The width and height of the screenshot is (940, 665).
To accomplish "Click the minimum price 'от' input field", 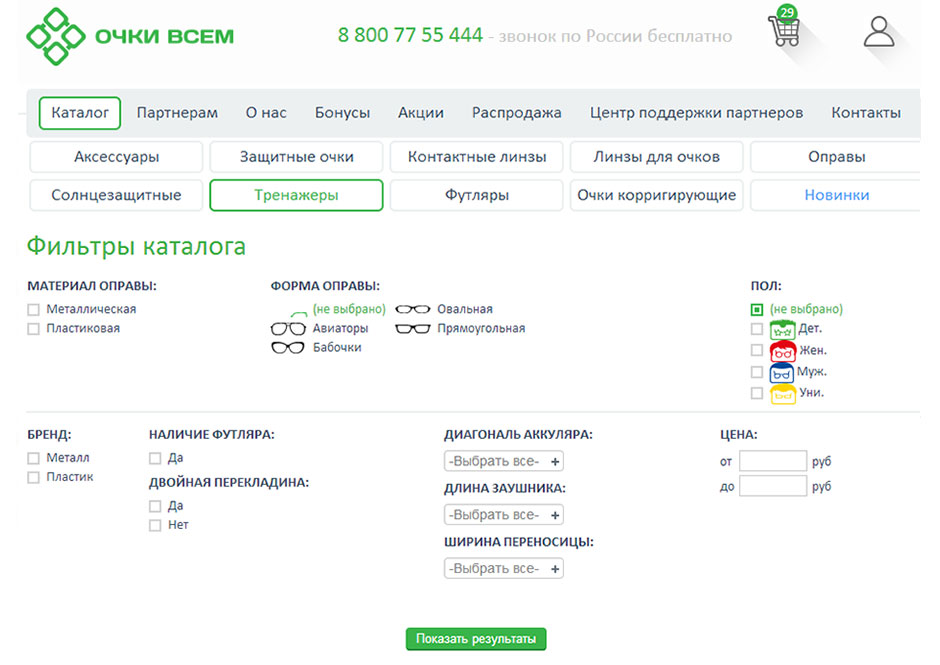I will [x=772, y=461].
